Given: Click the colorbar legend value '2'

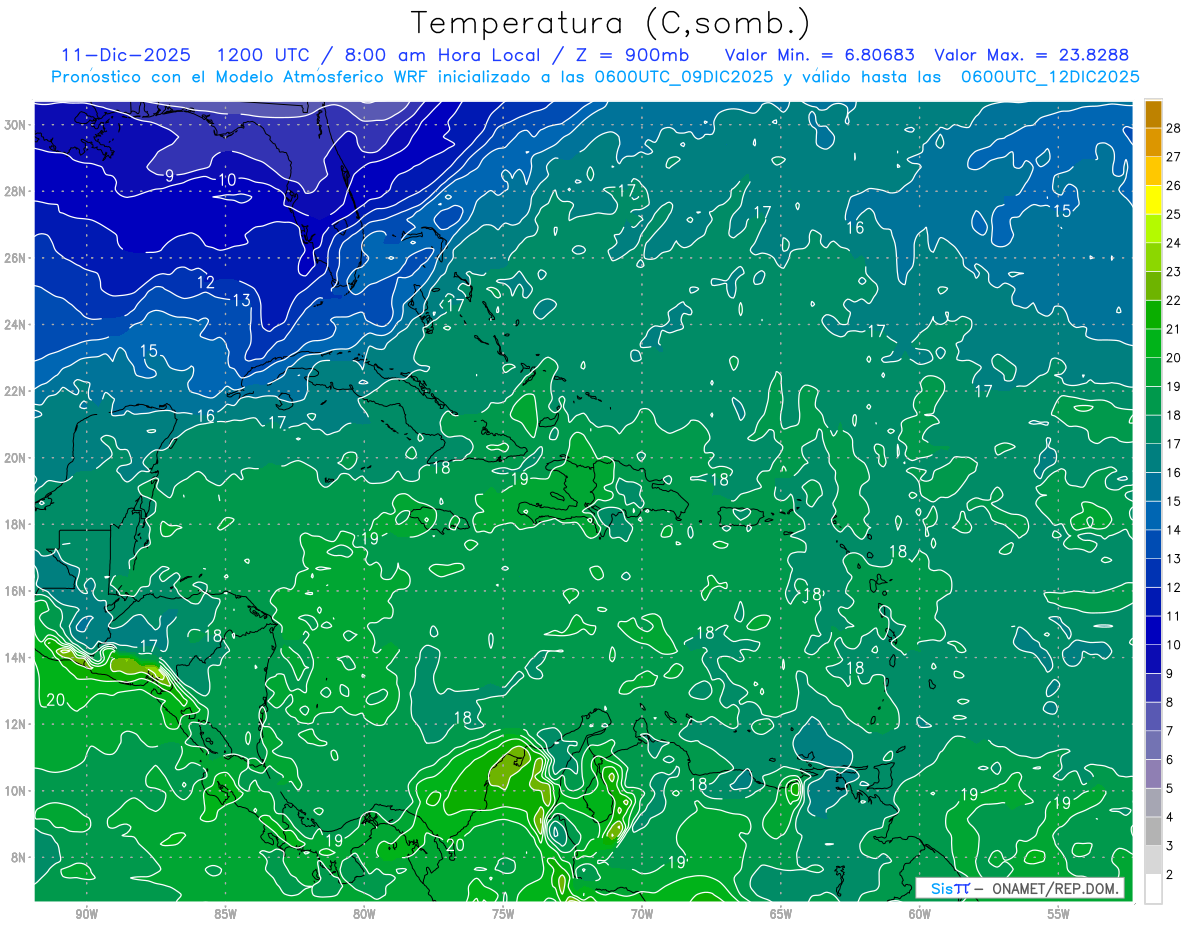Looking at the screenshot, I should [1169, 874].
